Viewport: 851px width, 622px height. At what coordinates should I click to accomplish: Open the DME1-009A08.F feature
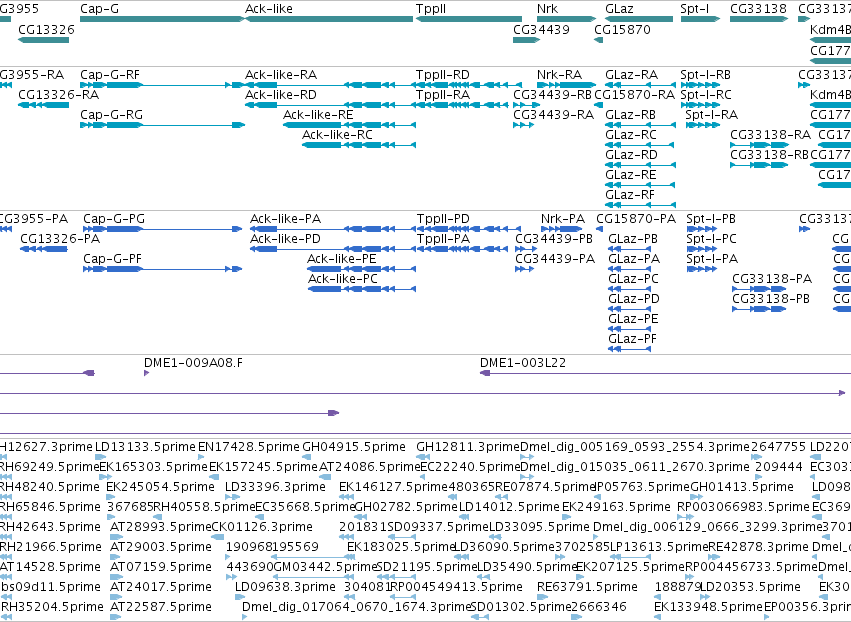click(147, 373)
